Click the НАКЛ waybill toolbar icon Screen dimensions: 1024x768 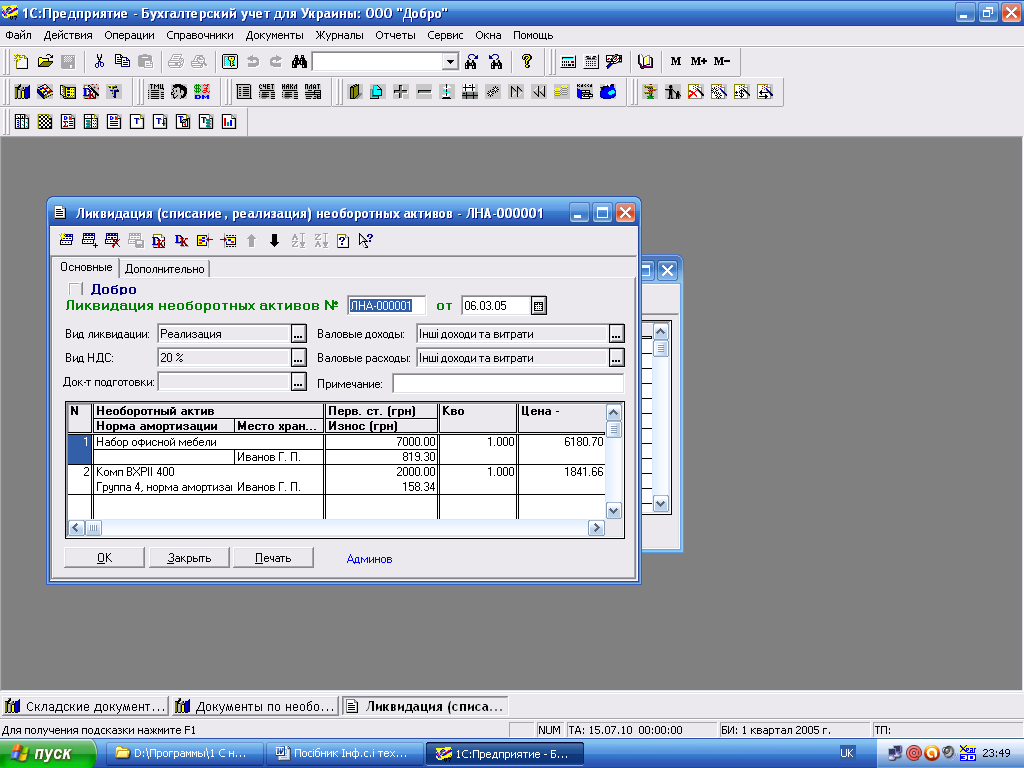290,91
